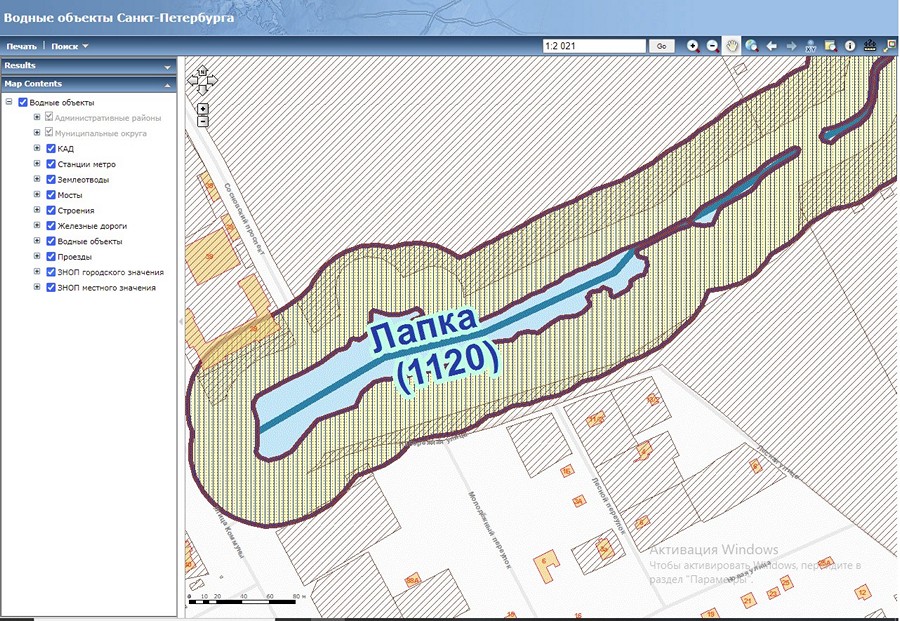The height and width of the screenshot is (621, 900).
Task: Open the XY coordinates tool
Action: [811, 46]
